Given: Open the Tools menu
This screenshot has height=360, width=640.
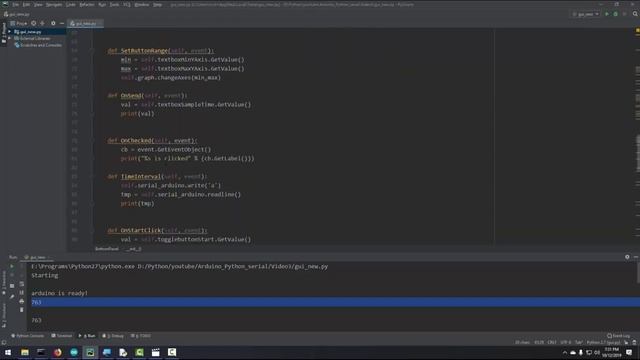Looking at the screenshot, I should (x=114, y=4).
